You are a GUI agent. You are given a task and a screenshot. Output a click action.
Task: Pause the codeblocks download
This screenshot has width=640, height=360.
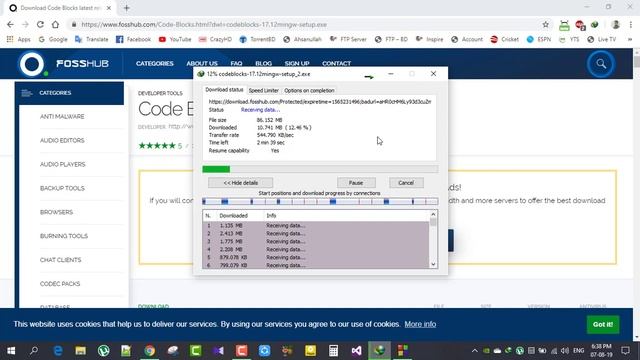(356, 183)
